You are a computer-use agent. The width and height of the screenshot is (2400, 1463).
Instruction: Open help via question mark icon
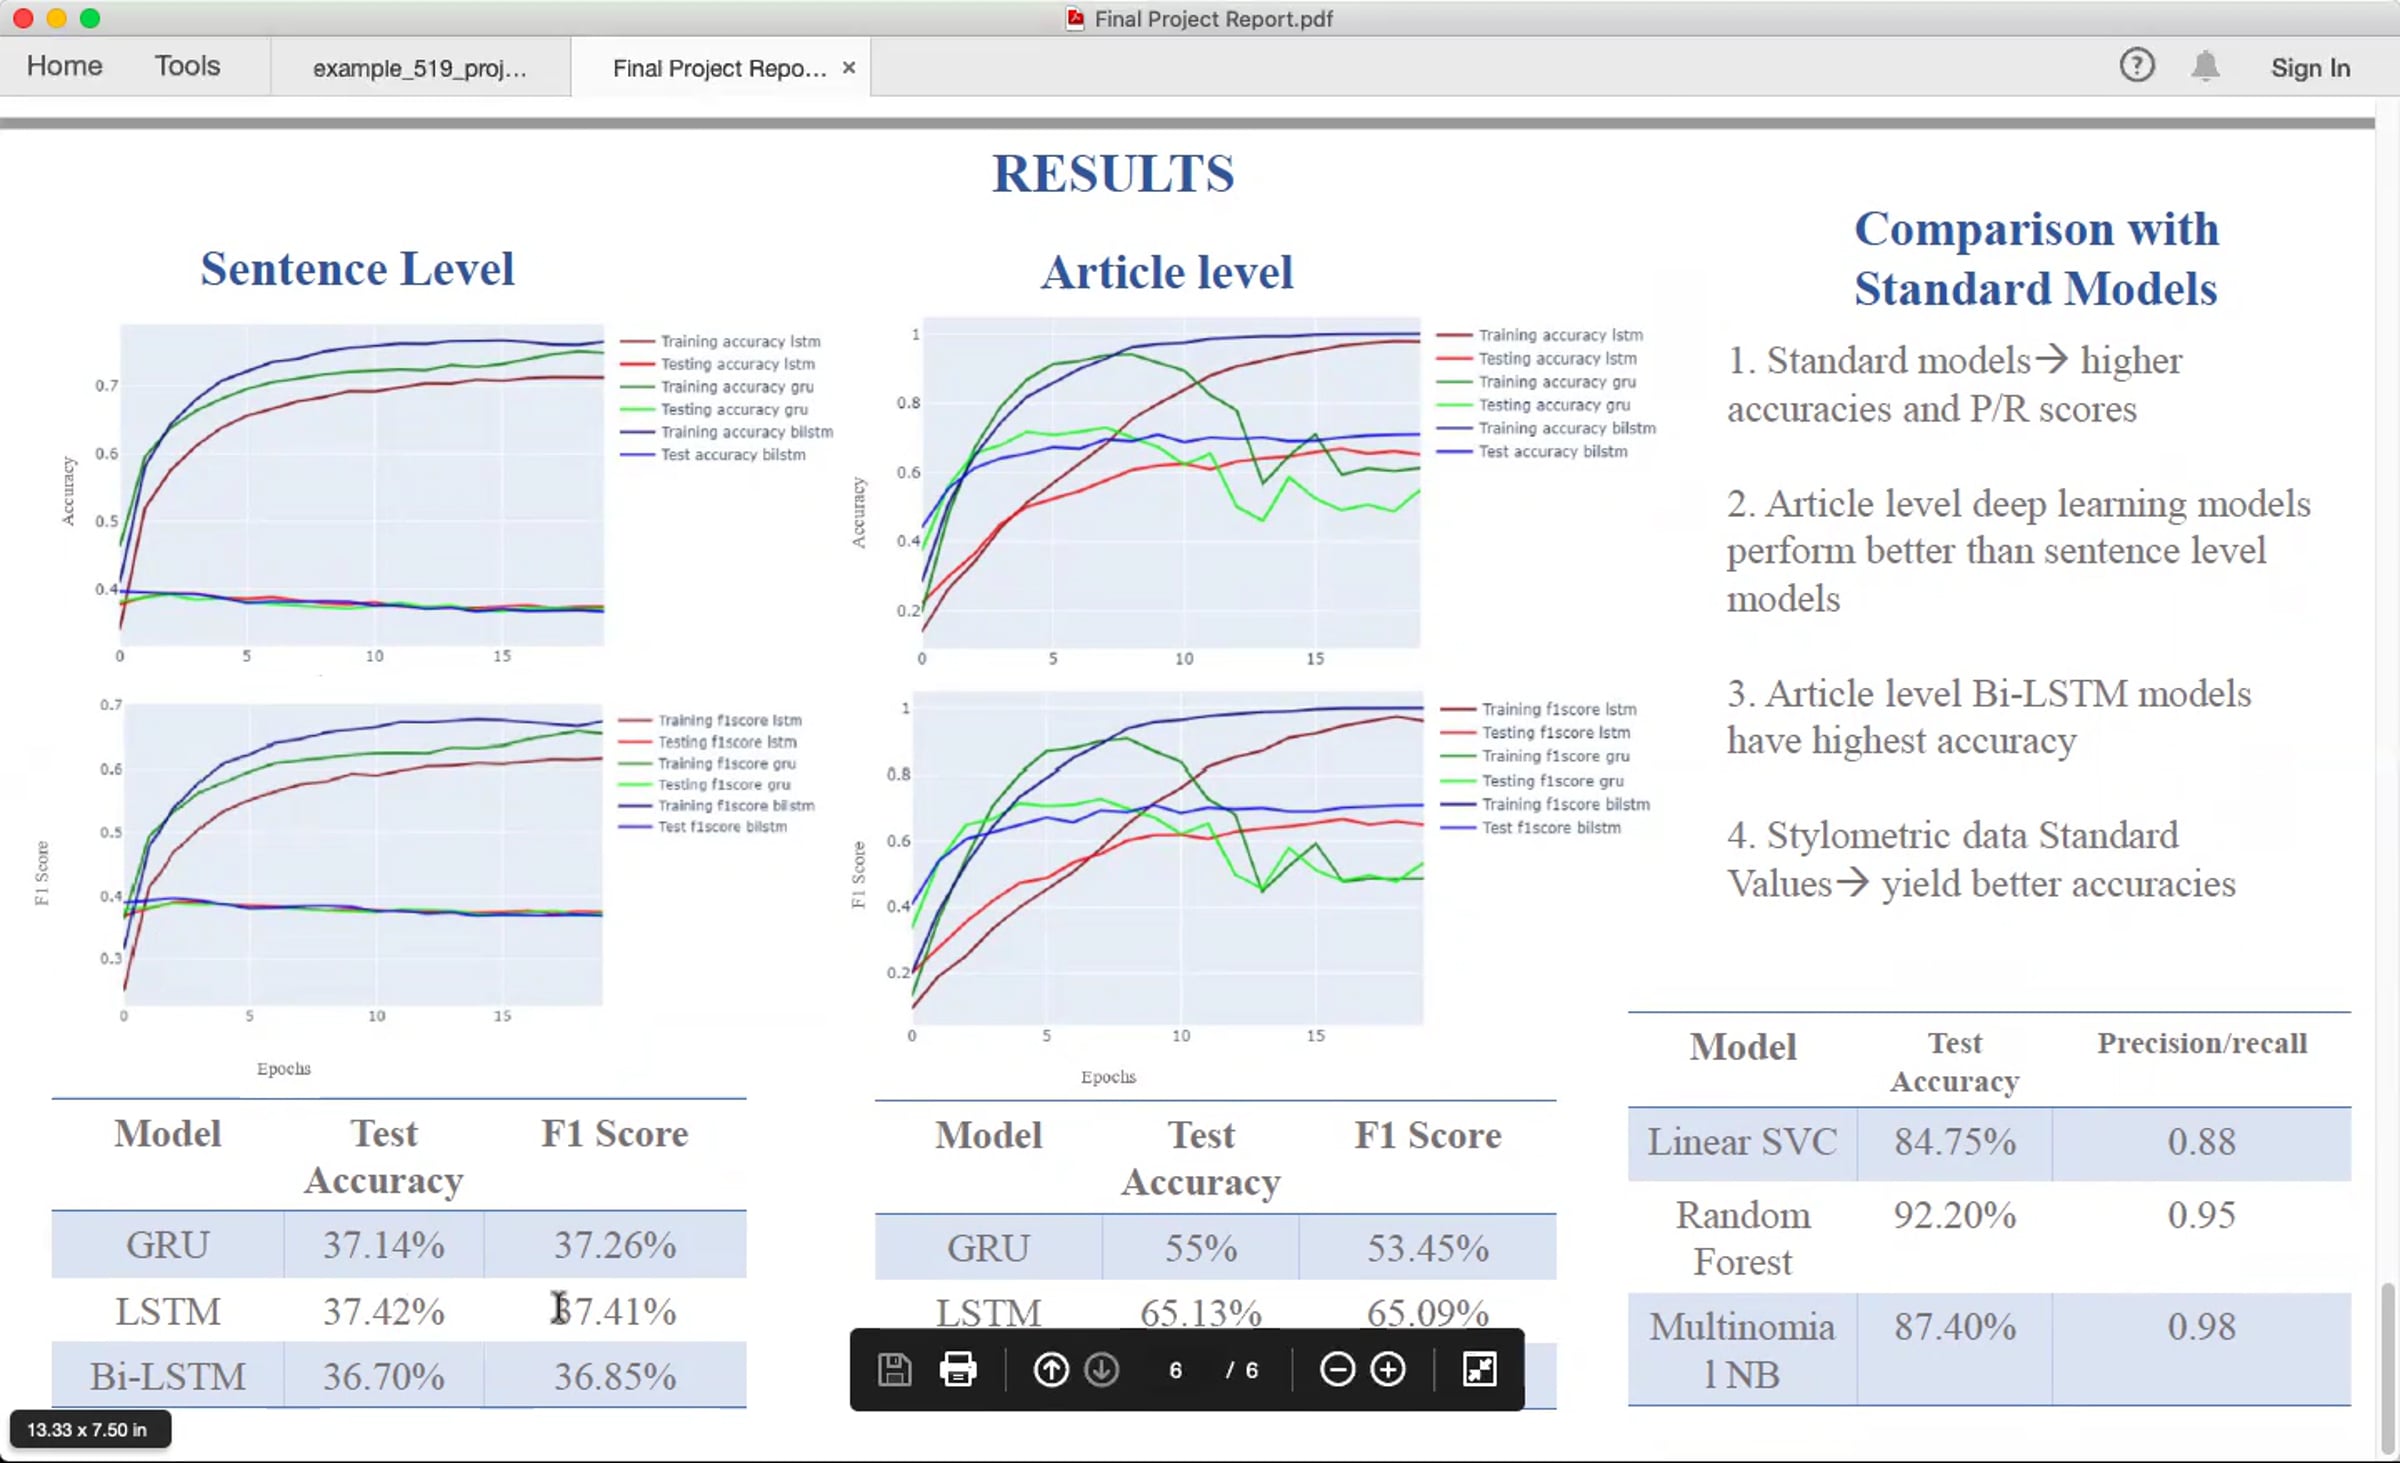click(2136, 66)
